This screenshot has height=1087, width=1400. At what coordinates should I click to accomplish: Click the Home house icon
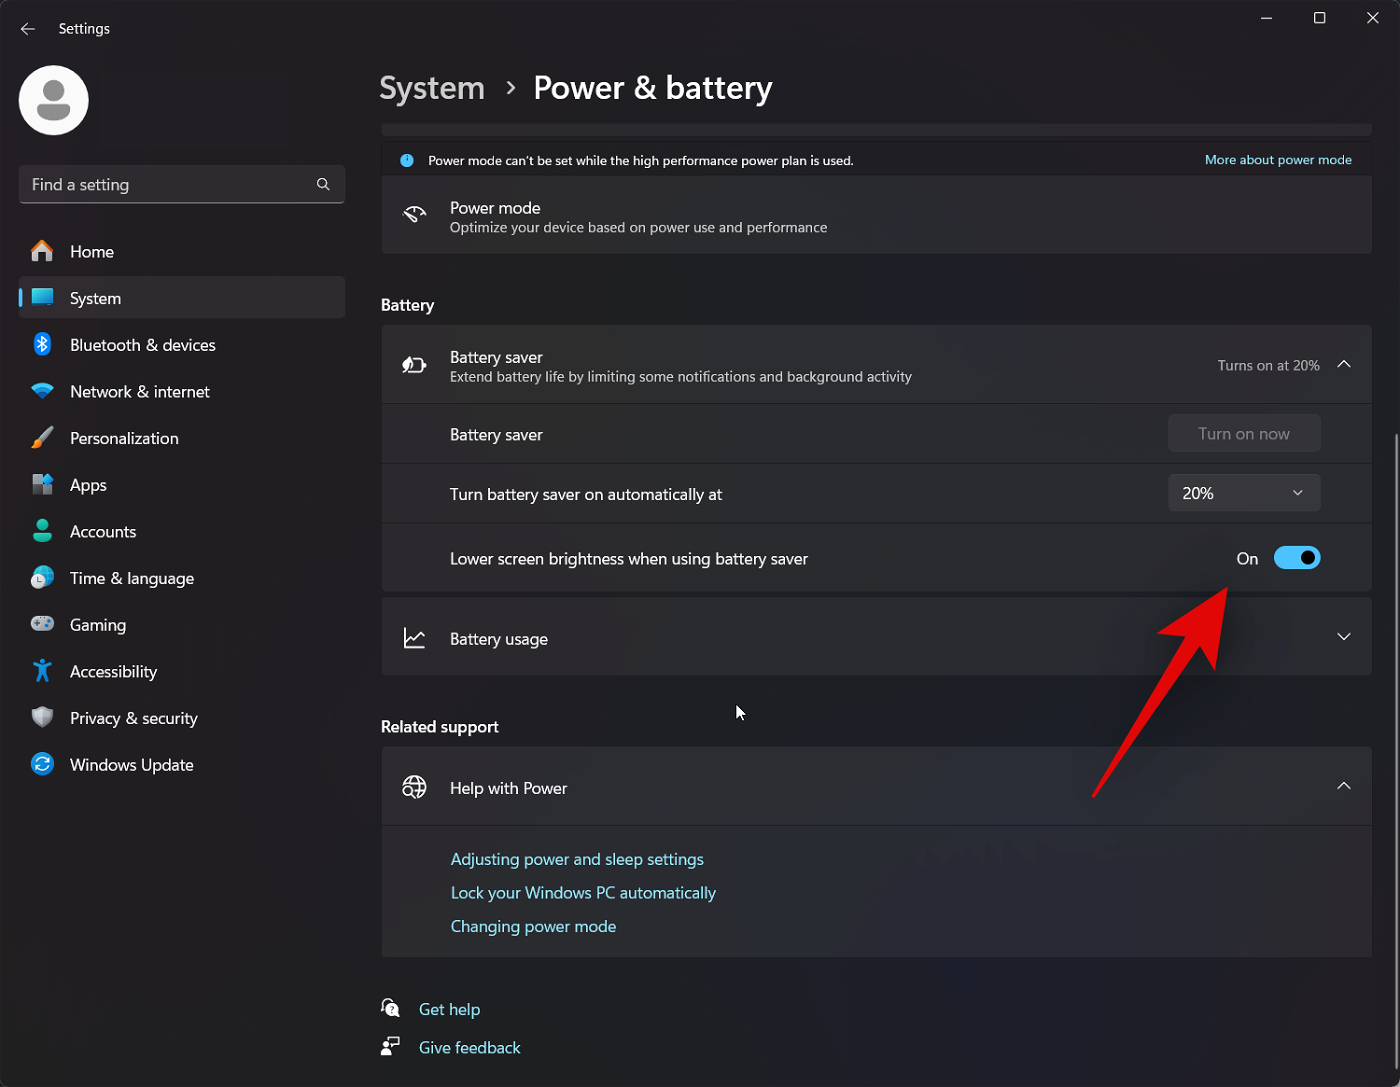tap(42, 251)
